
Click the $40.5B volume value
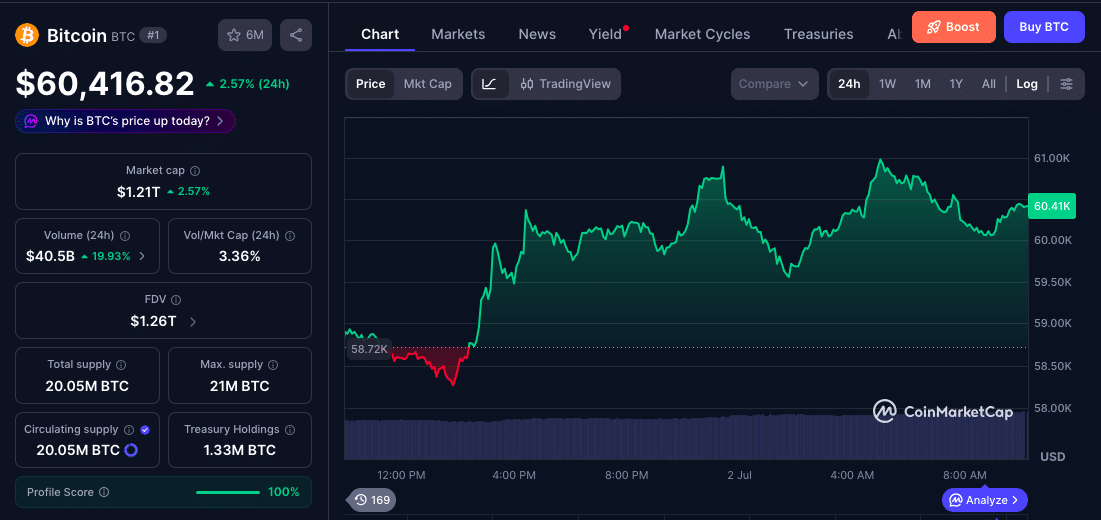click(50, 256)
